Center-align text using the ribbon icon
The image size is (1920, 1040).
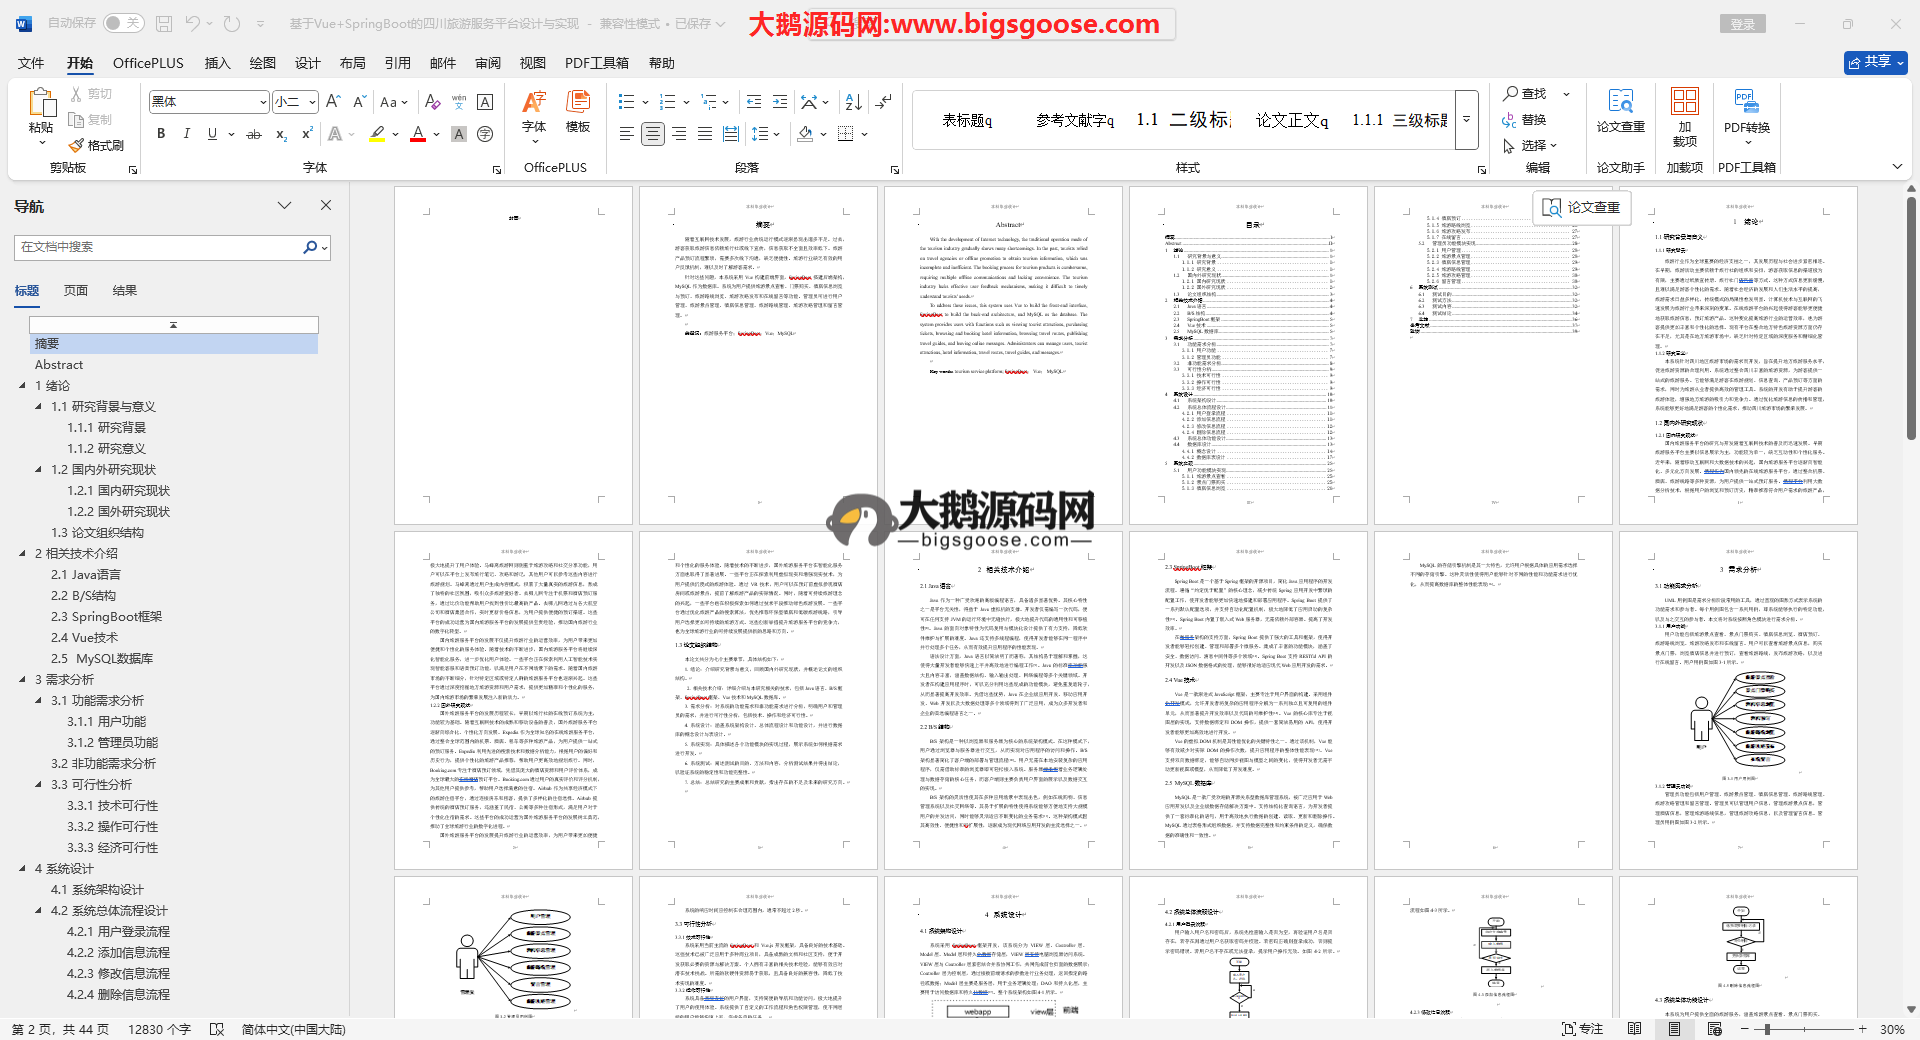point(653,134)
